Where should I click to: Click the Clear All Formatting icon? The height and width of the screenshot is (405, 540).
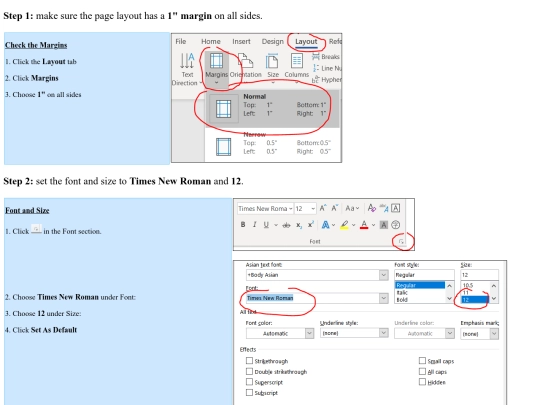371,208
